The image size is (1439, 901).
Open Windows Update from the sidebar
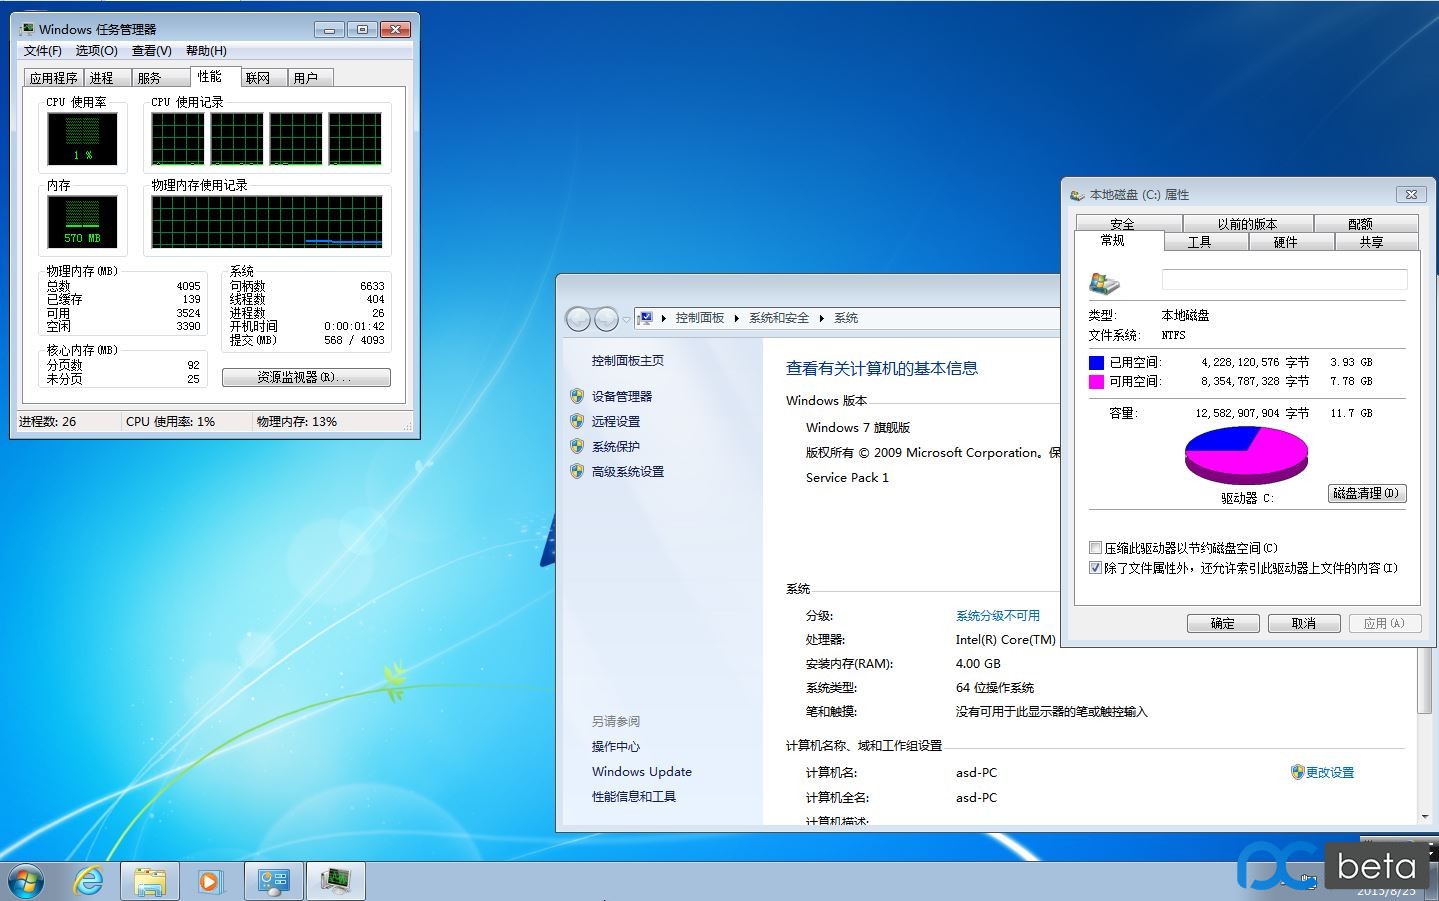(x=641, y=771)
